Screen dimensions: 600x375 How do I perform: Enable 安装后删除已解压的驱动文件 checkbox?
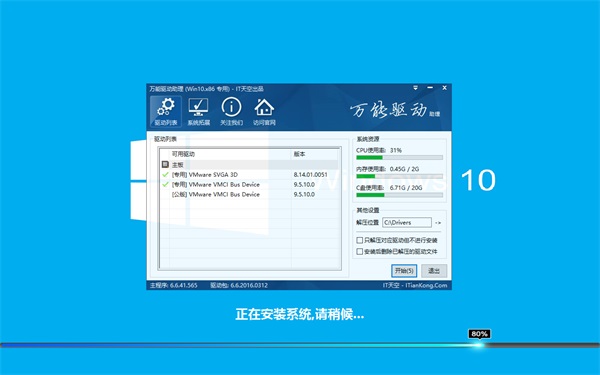[x=360, y=251]
